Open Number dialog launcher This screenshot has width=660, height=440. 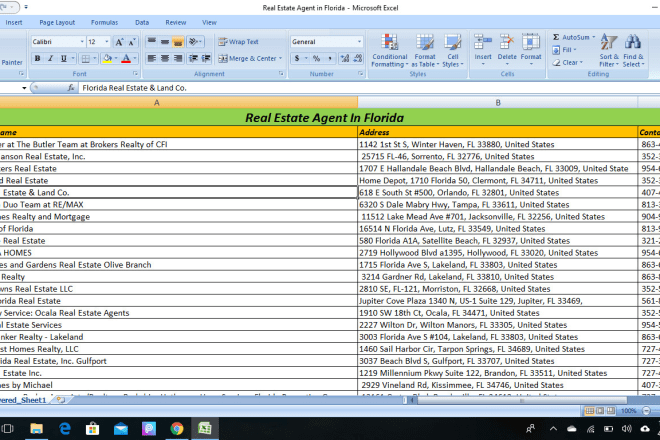pos(361,74)
